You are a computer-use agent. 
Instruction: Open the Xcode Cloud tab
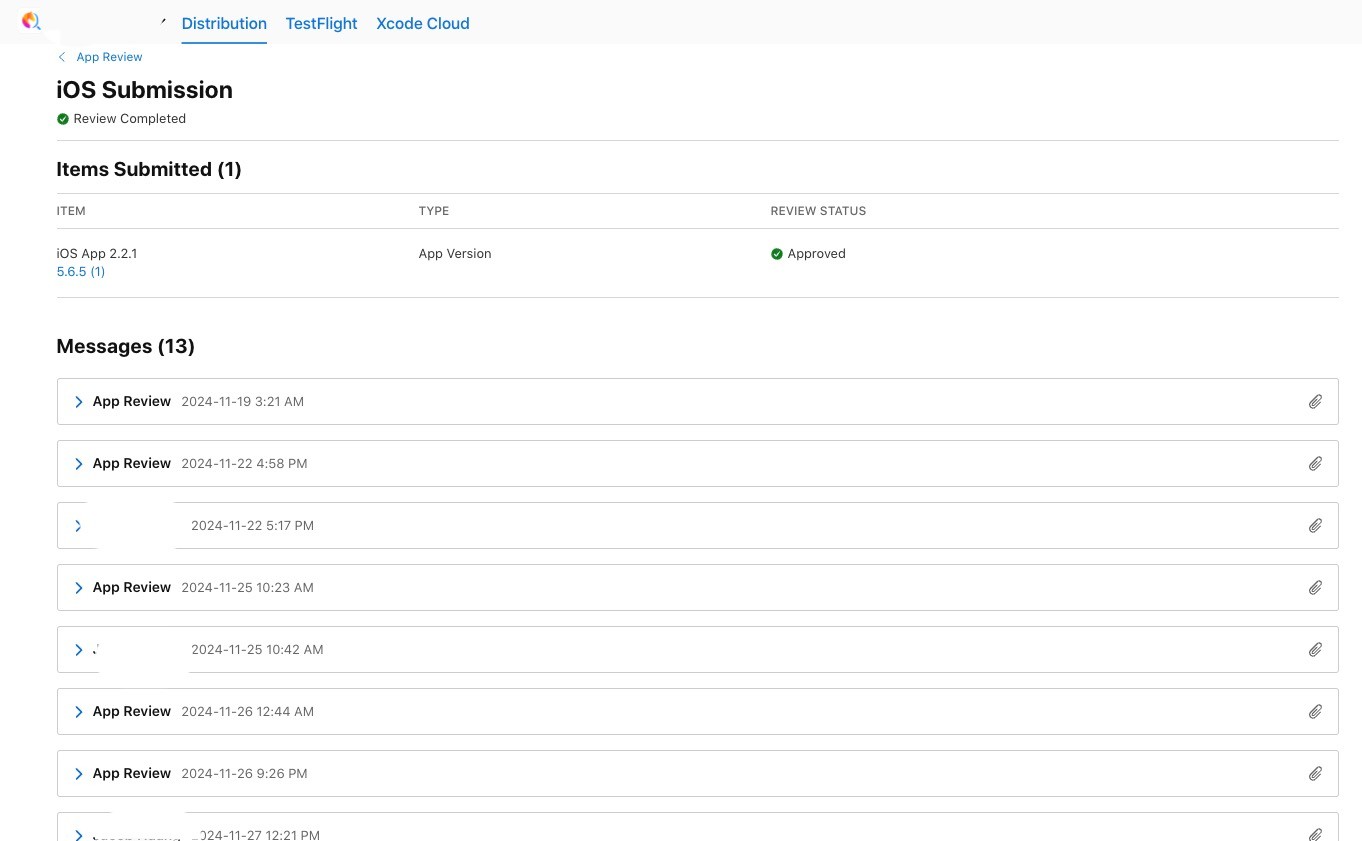pos(423,23)
